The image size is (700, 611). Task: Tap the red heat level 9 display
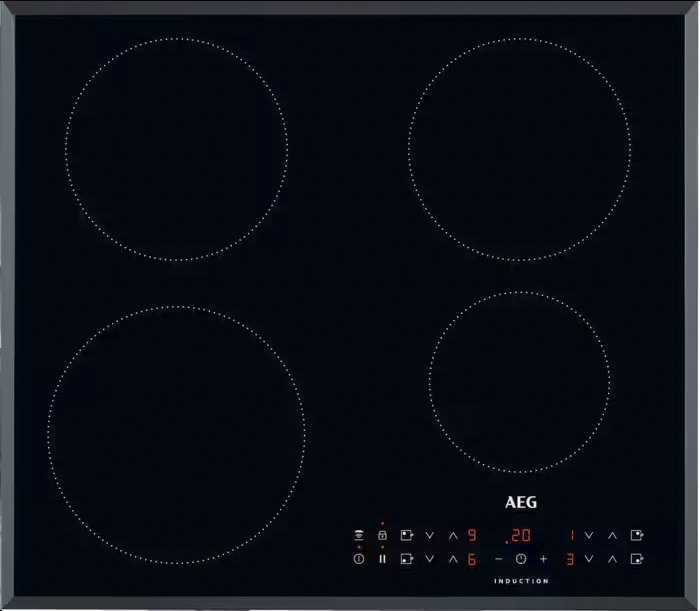[x=472, y=535]
